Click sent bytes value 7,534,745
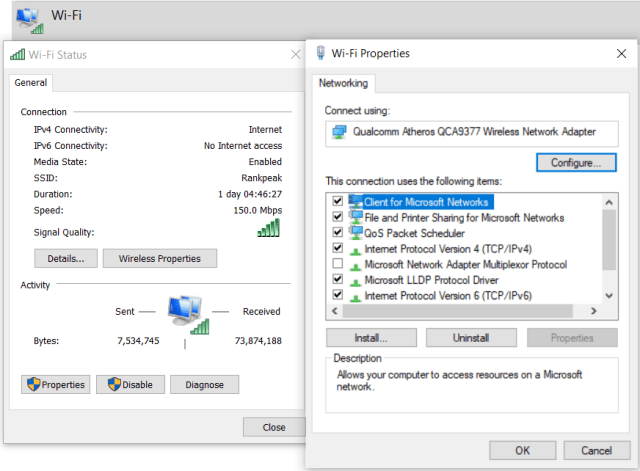Viewport: 640px width, 471px height. 138,340
